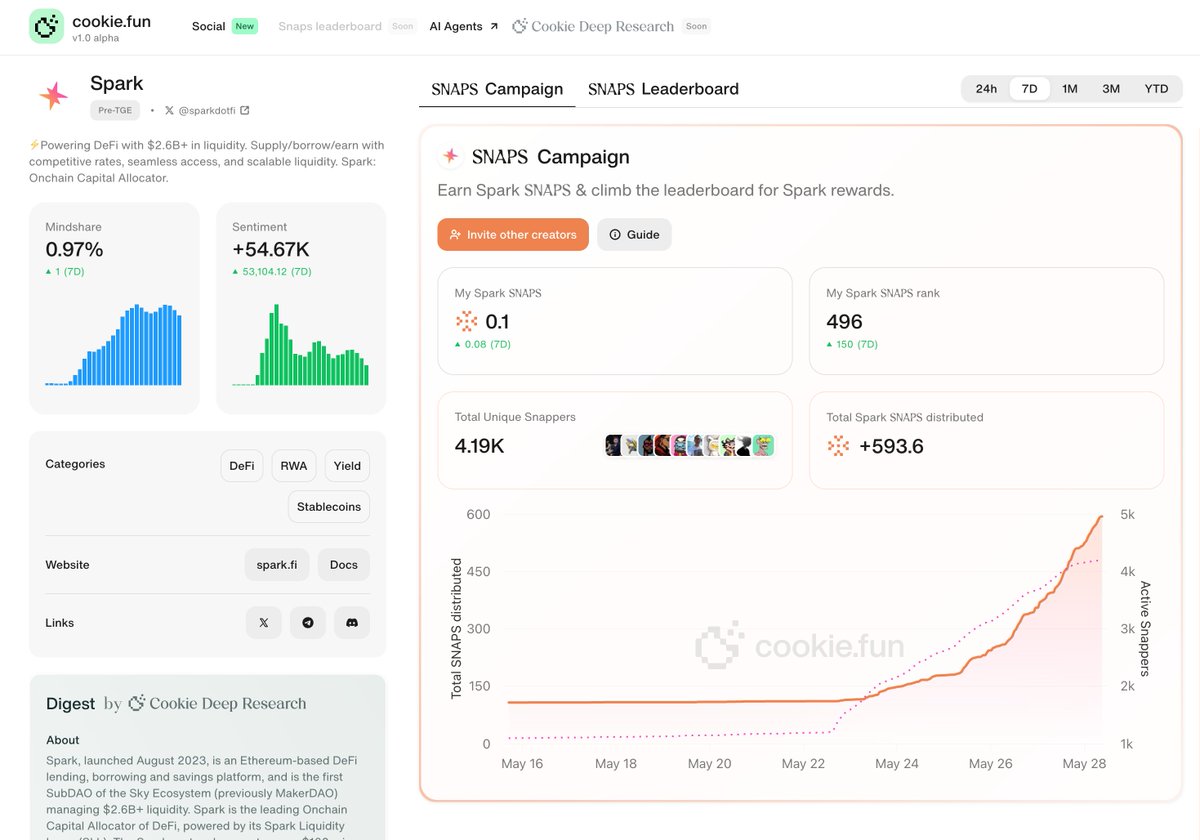The width and height of the screenshot is (1200, 840).
Task: Select the 3M time range
Action: [1111, 89]
